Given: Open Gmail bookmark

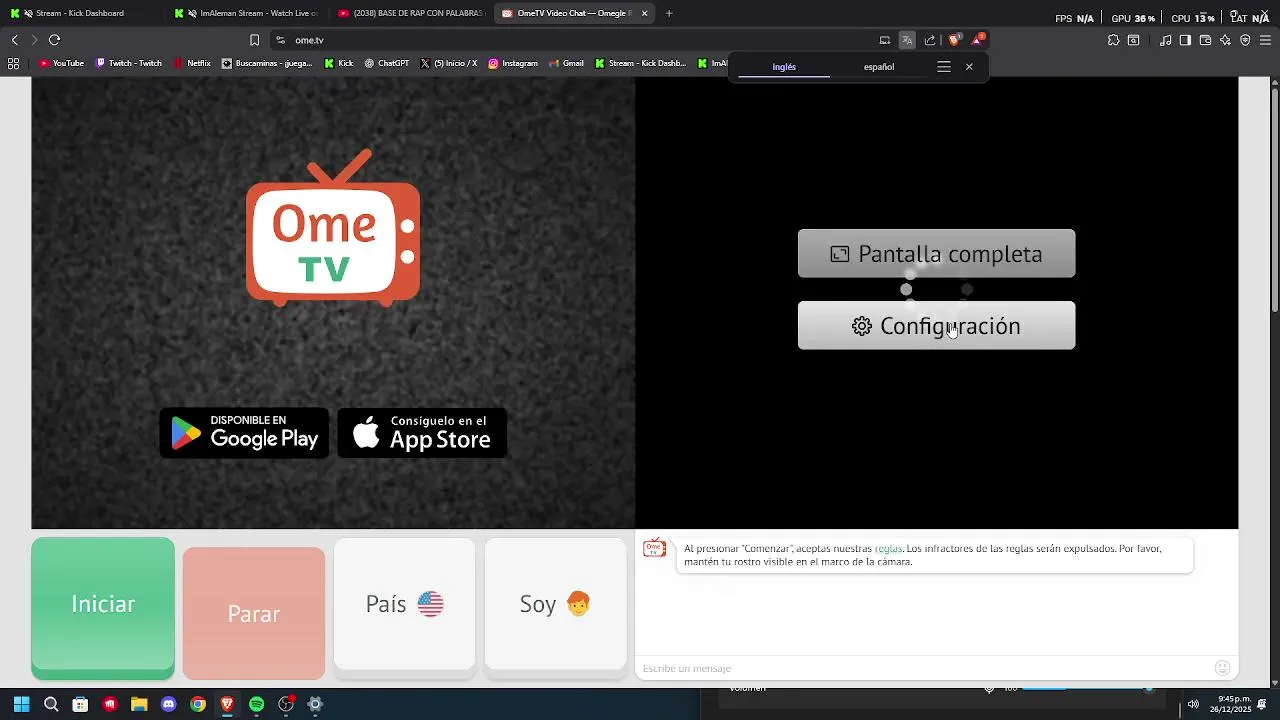Looking at the screenshot, I should point(566,63).
